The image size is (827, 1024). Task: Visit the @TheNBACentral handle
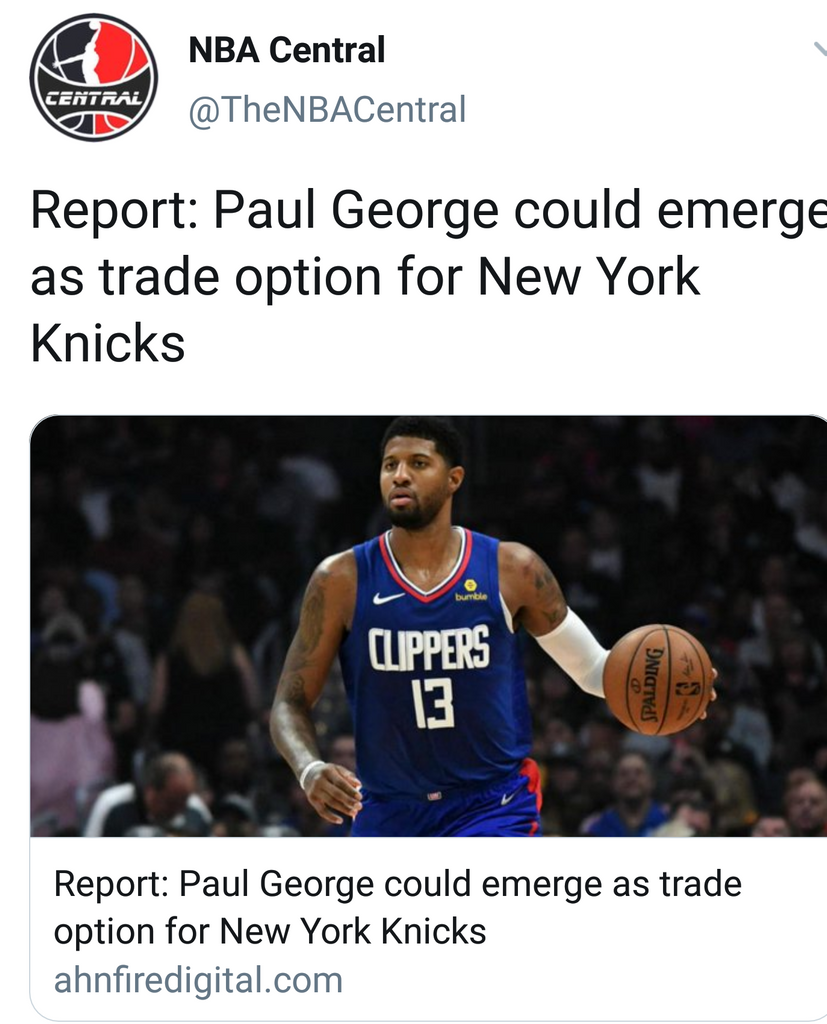pyautogui.click(x=327, y=109)
